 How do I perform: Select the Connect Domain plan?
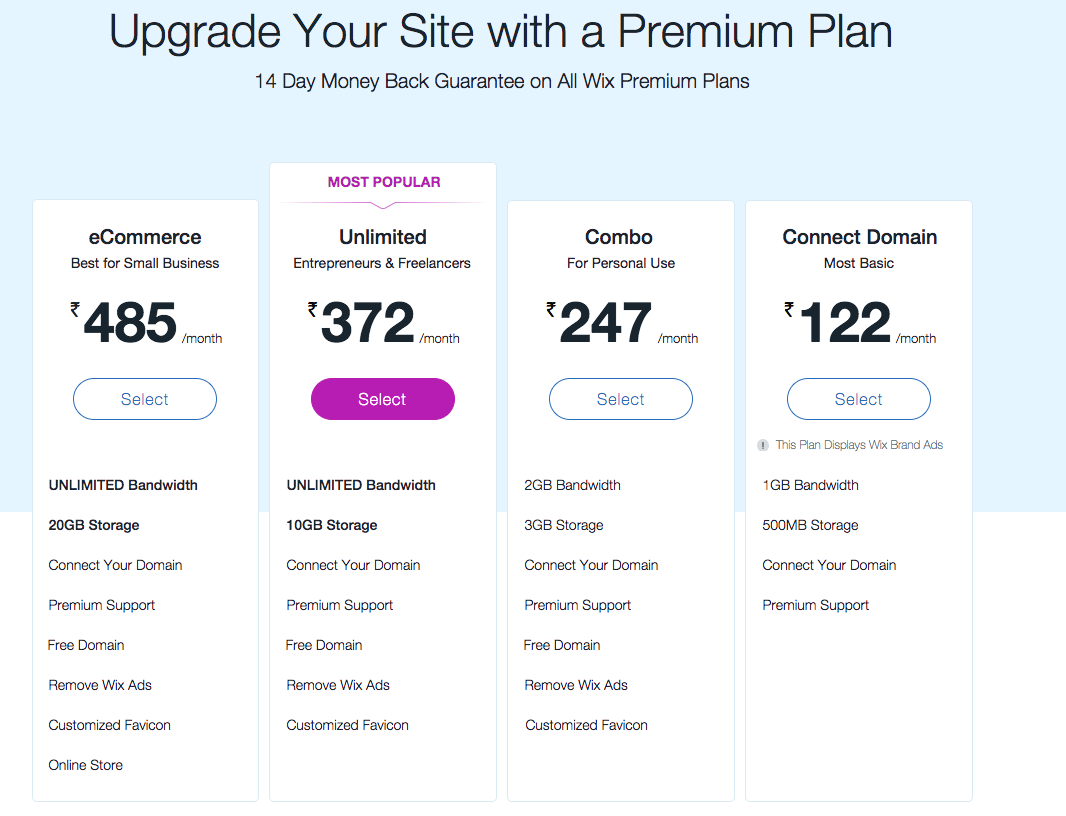859,399
